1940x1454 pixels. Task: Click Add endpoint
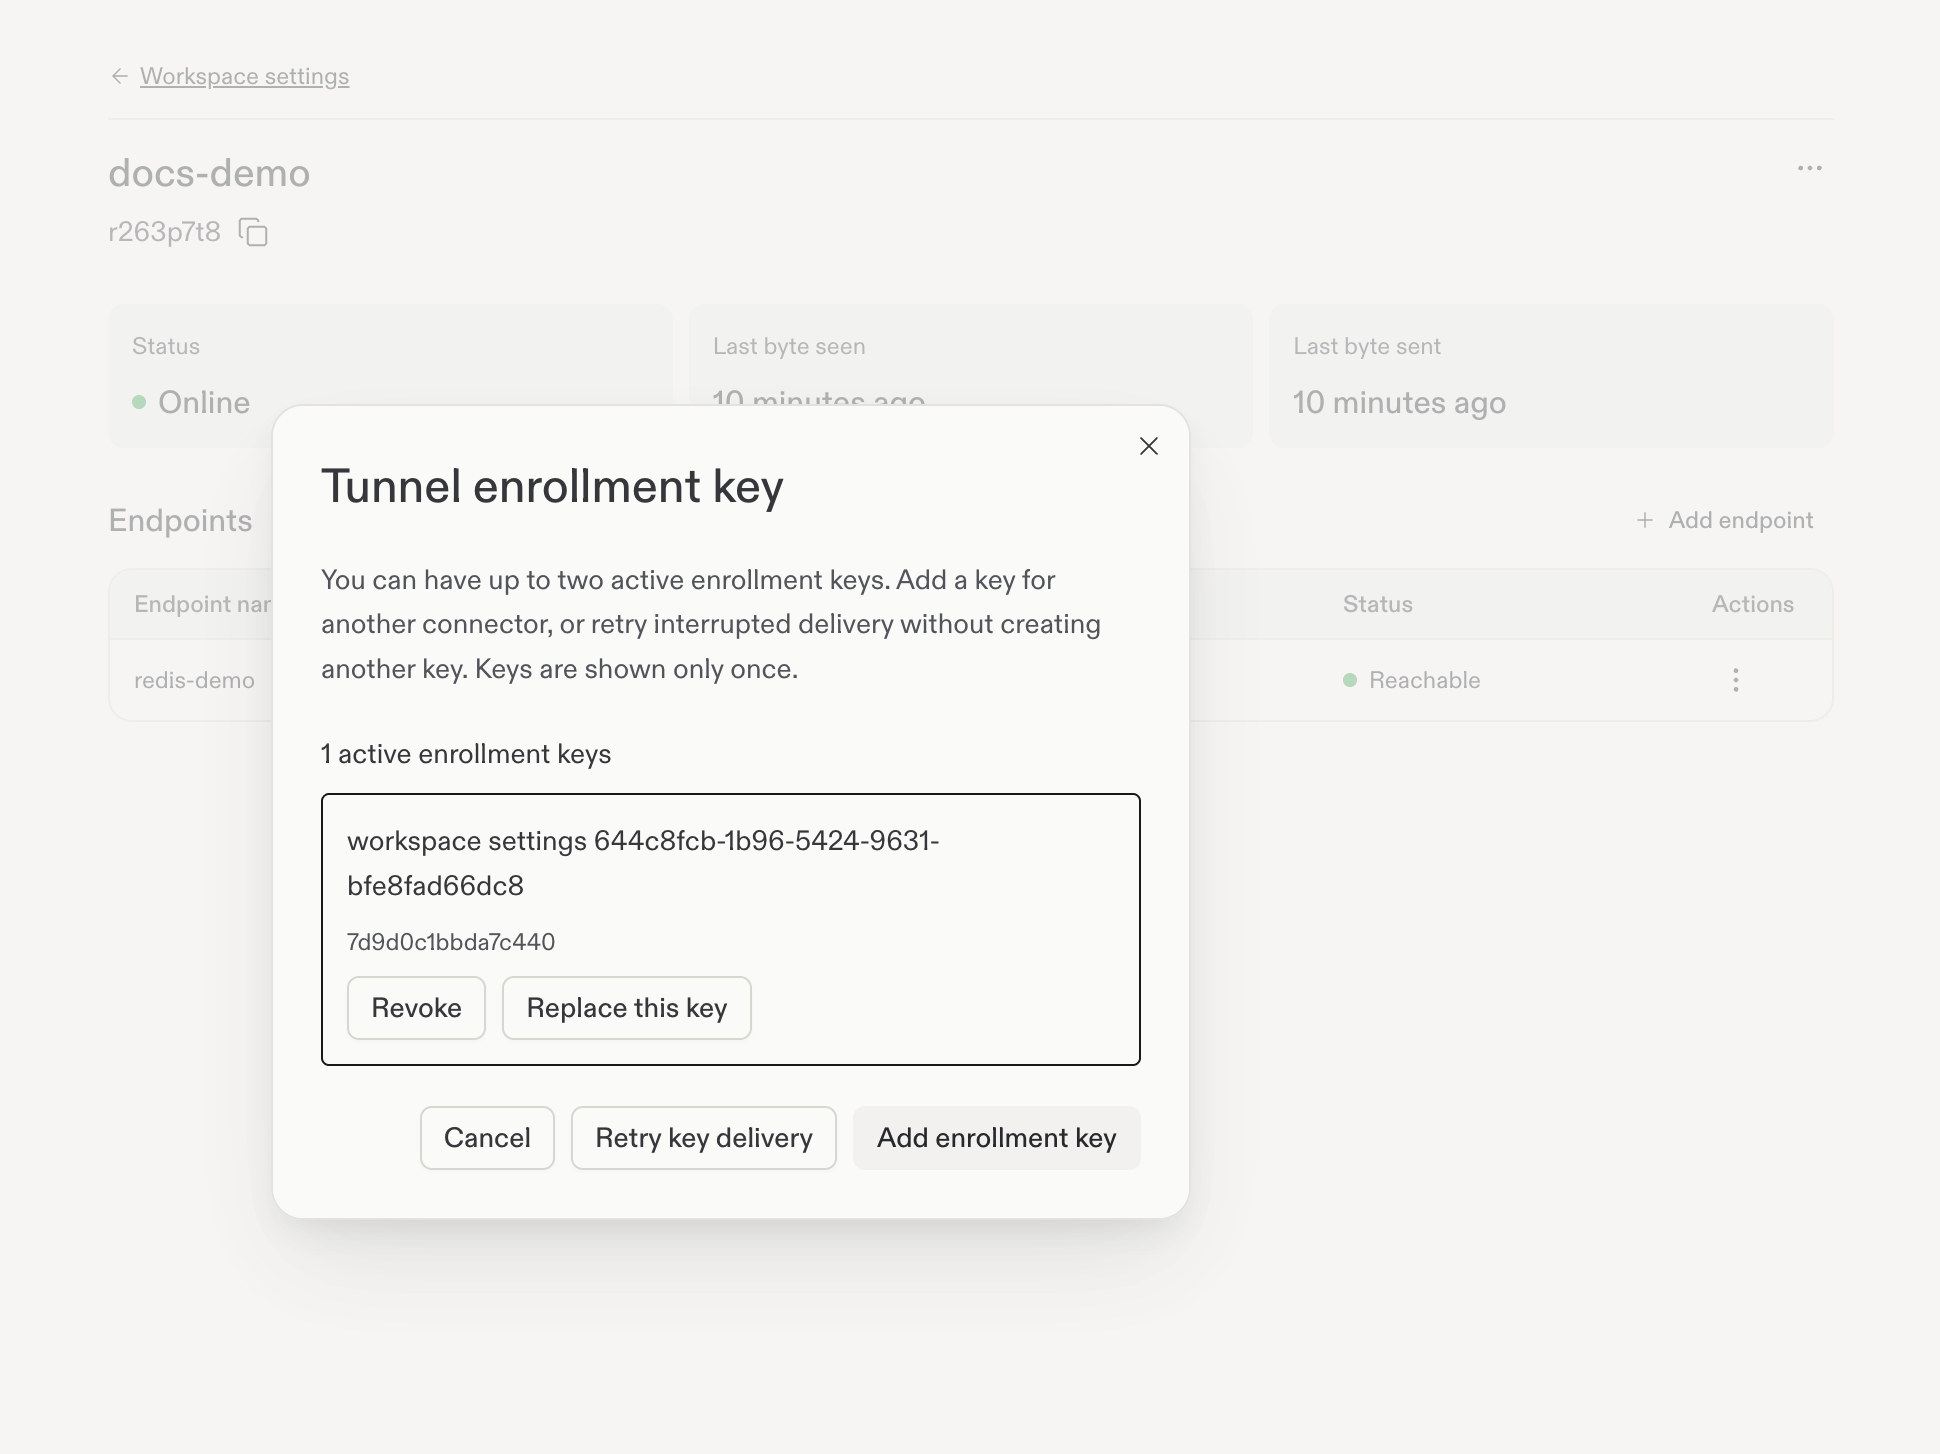tap(1725, 520)
